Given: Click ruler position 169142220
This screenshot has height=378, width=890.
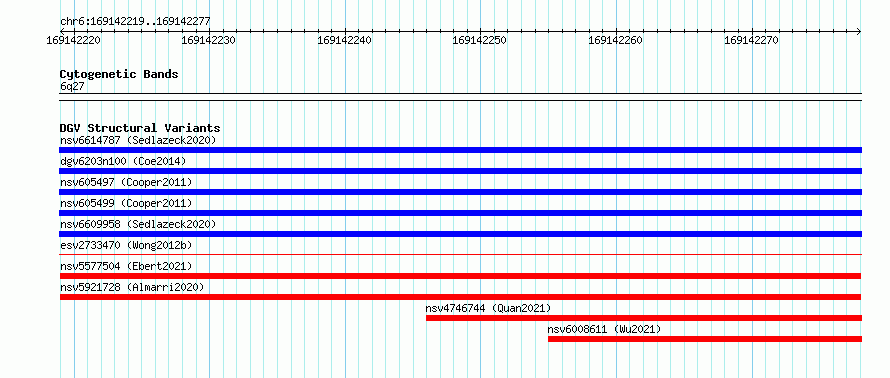Looking at the screenshot, I should coord(74,41).
